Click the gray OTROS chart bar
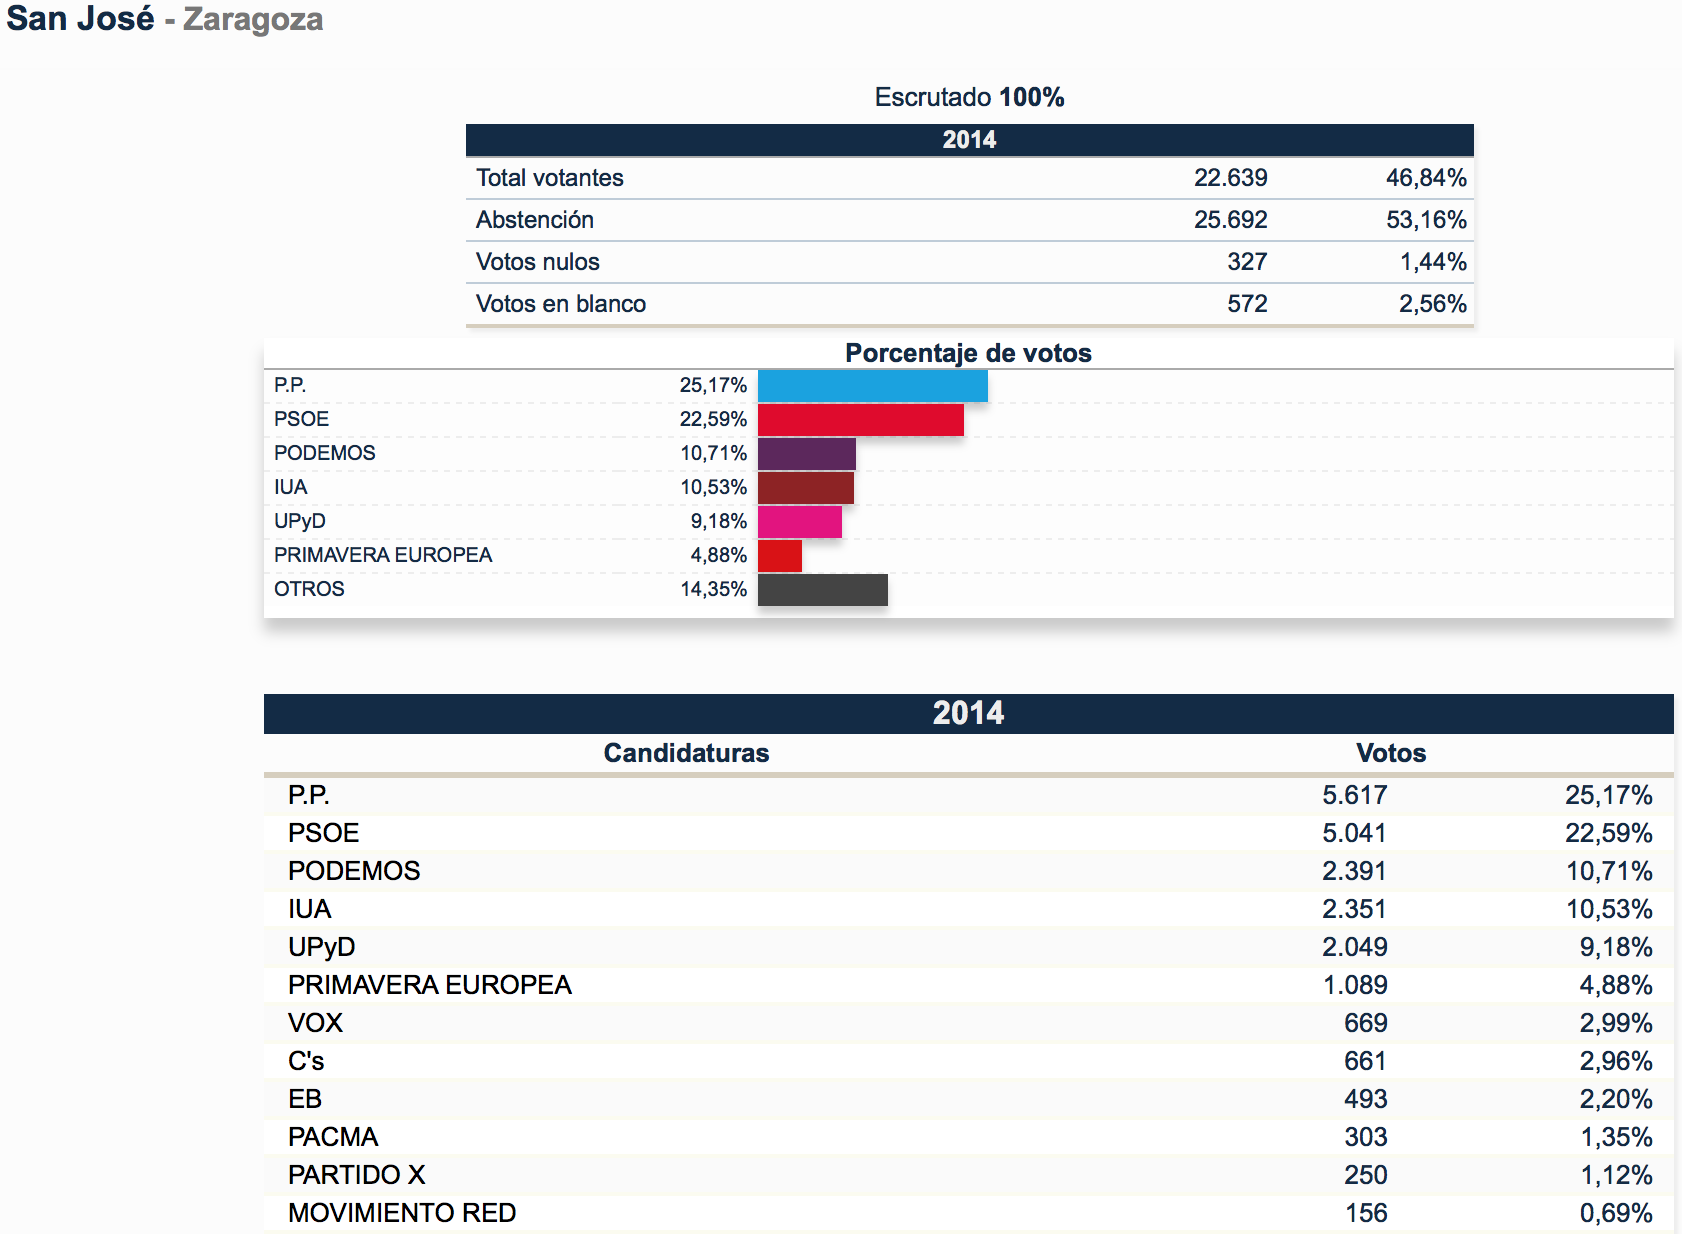Viewport: 1682px width, 1234px height. 822,590
